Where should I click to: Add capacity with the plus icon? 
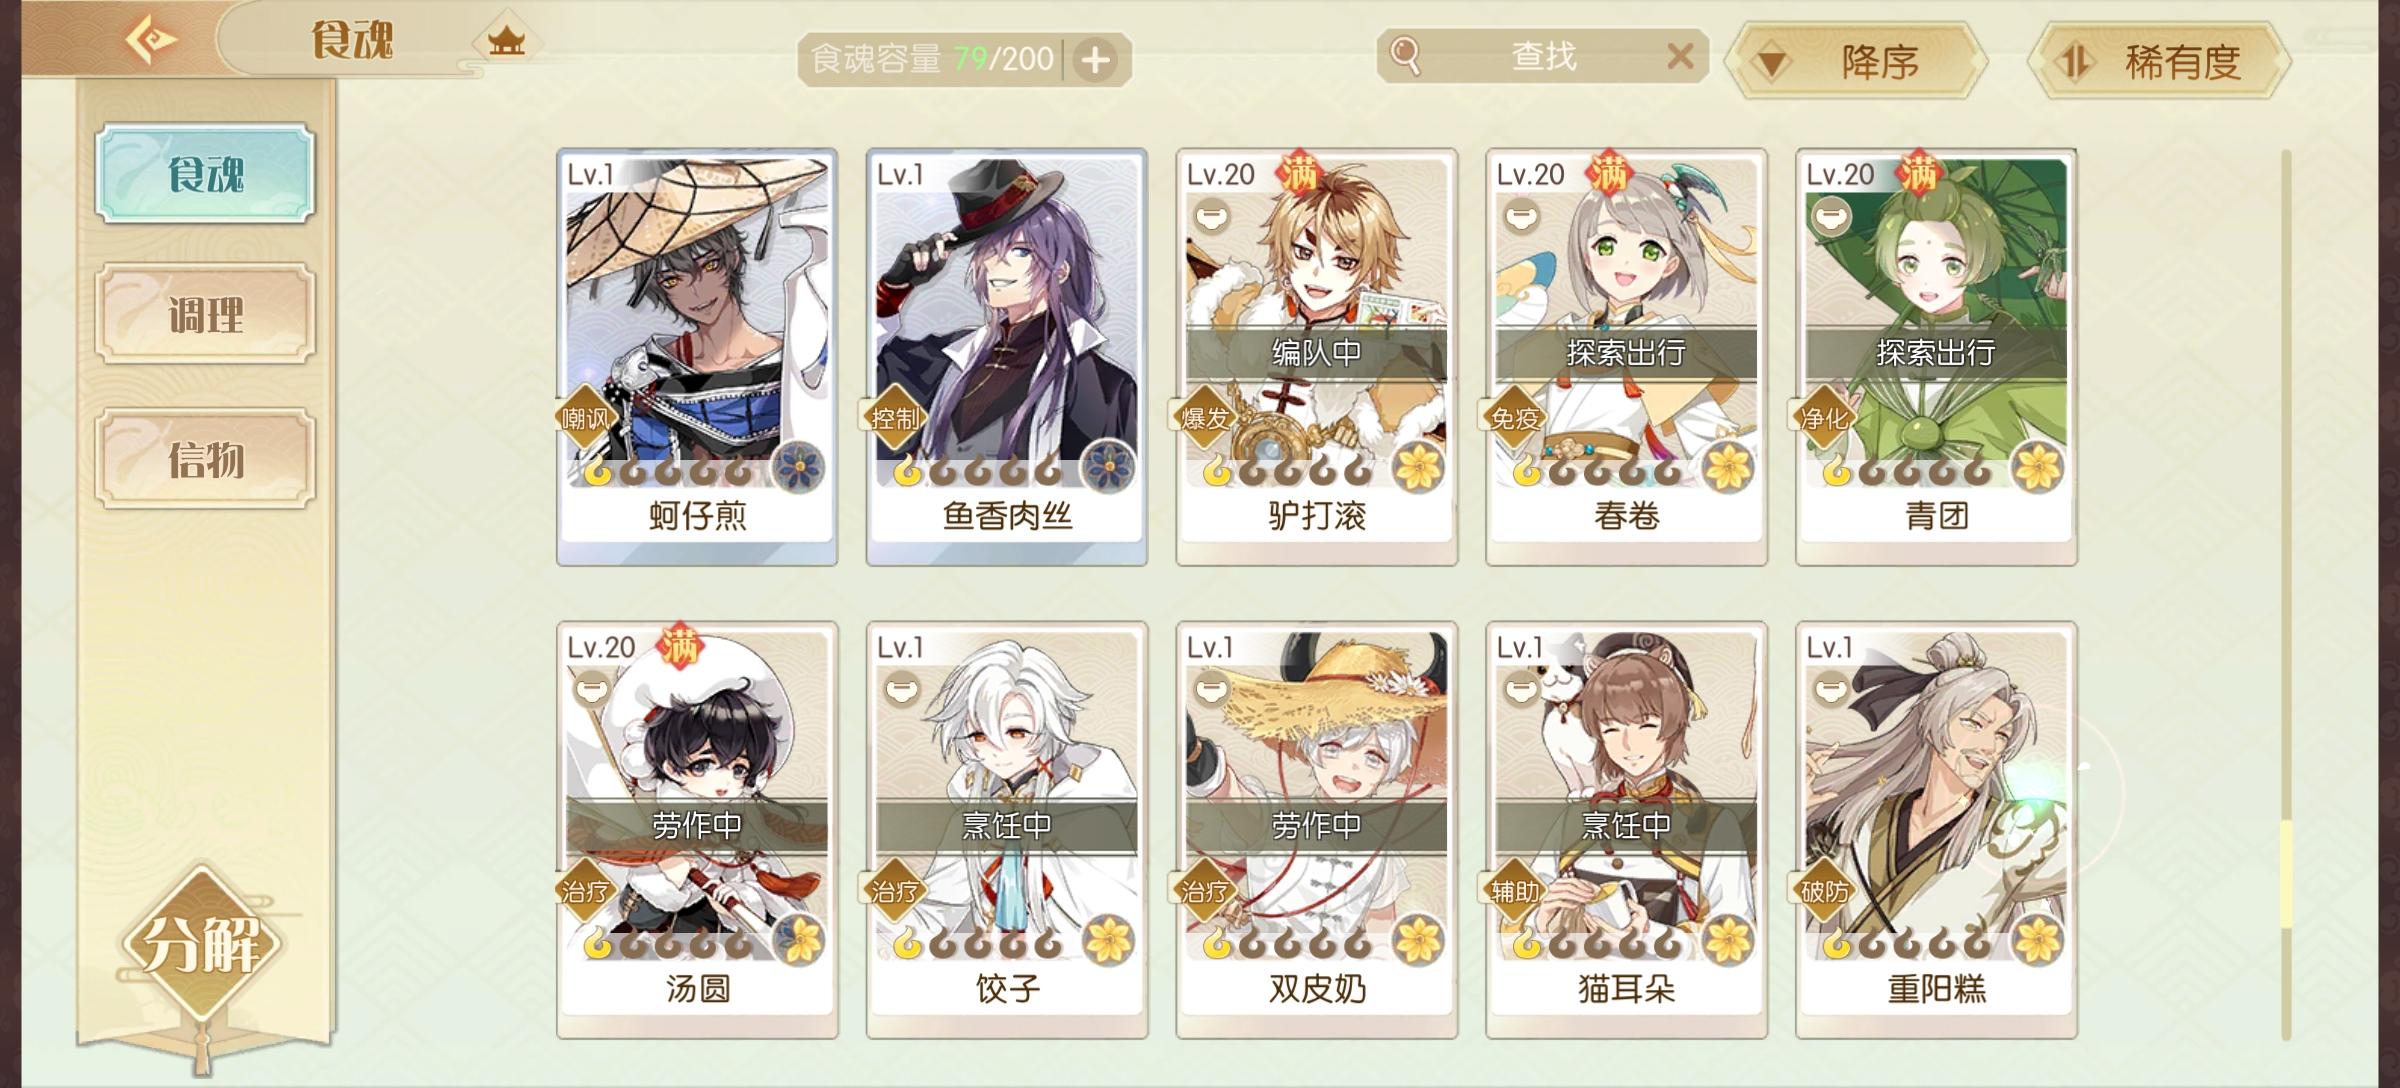click(x=1095, y=60)
